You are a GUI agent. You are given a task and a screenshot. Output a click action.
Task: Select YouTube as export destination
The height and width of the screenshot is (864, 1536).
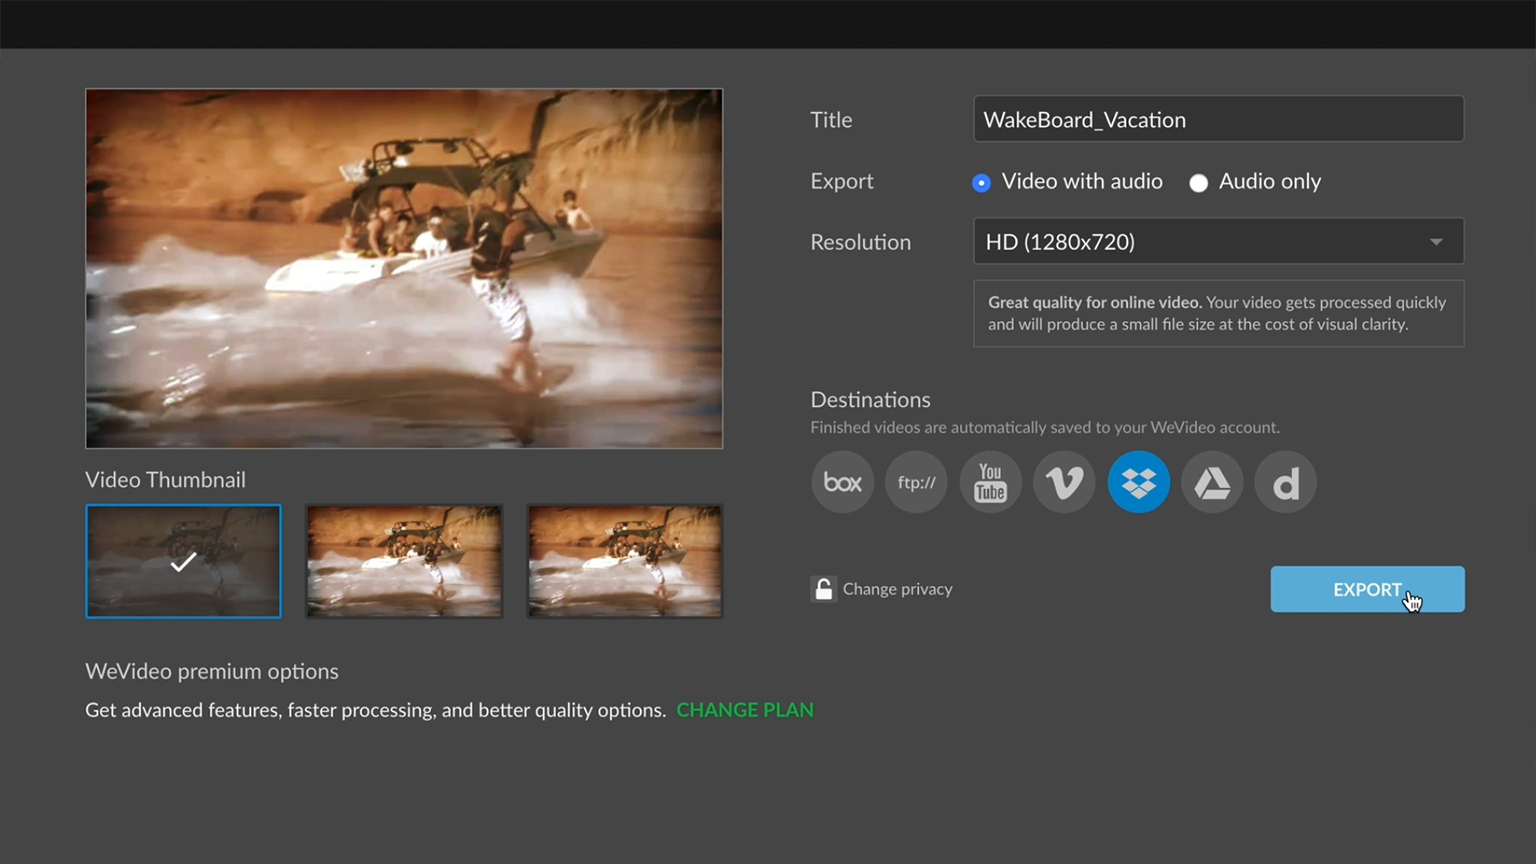pyautogui.click(x=990, y=482)
